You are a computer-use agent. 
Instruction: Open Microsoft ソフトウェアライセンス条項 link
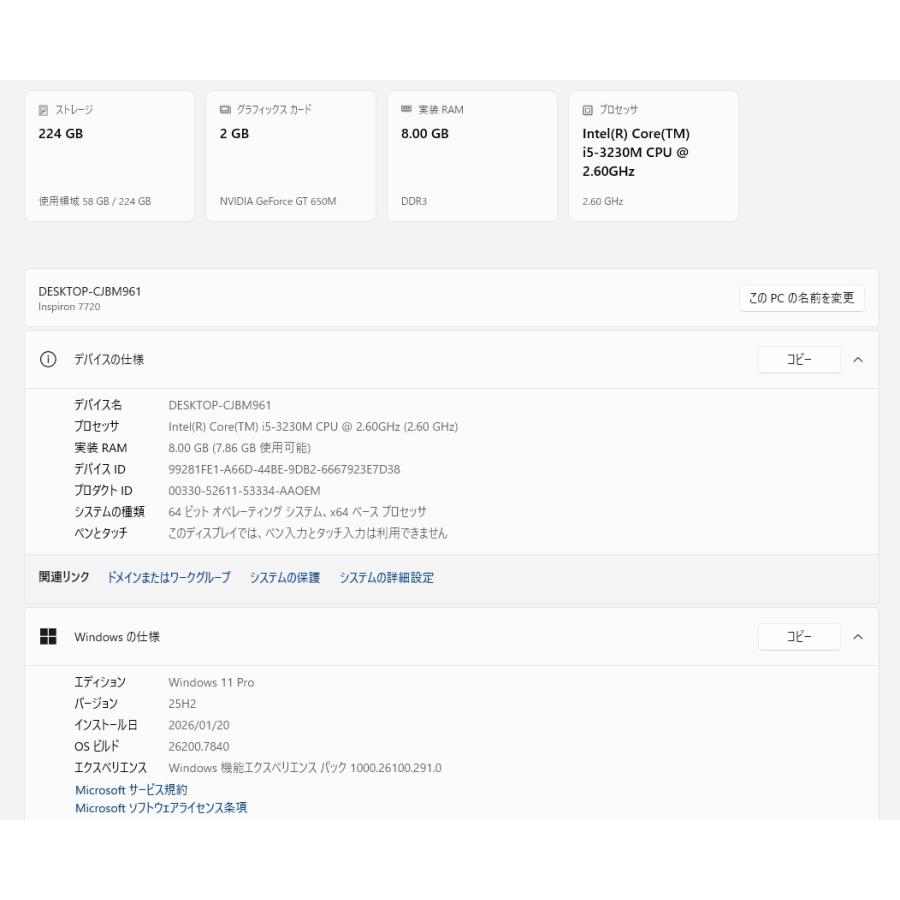coord(161,808)
